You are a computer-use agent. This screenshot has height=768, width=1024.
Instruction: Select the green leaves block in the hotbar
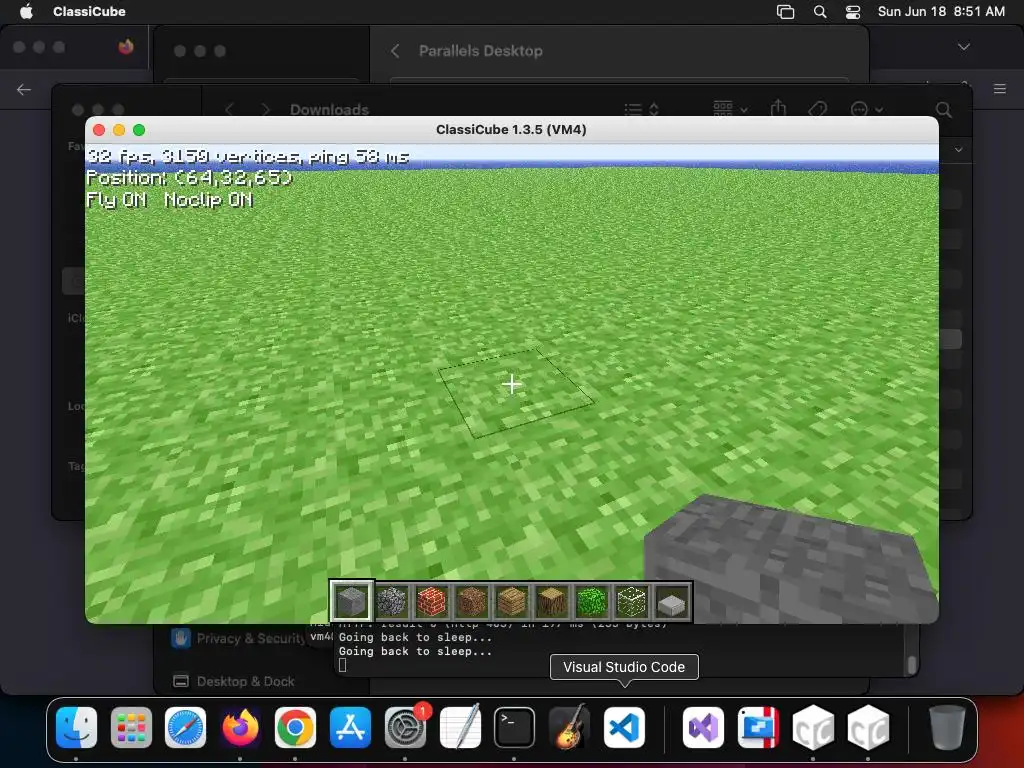point(592,601)
